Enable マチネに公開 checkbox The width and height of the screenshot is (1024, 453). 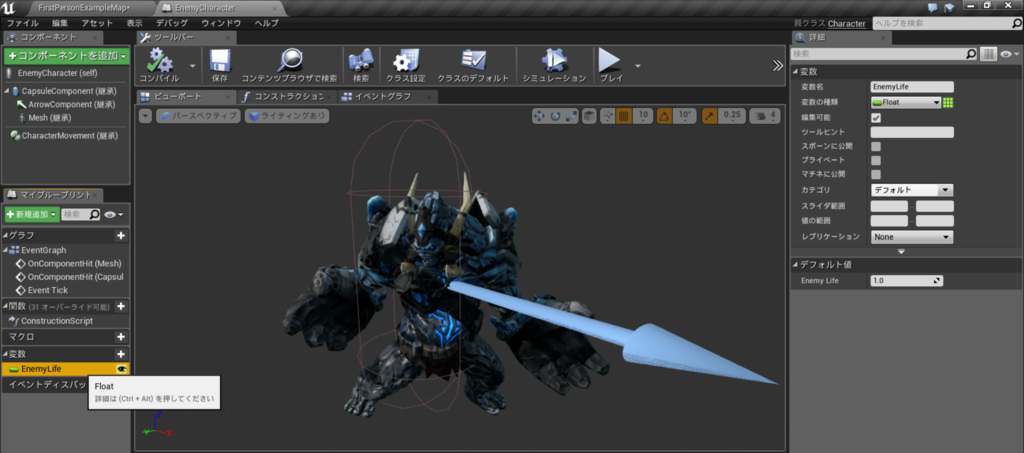(x=876, y=174)
